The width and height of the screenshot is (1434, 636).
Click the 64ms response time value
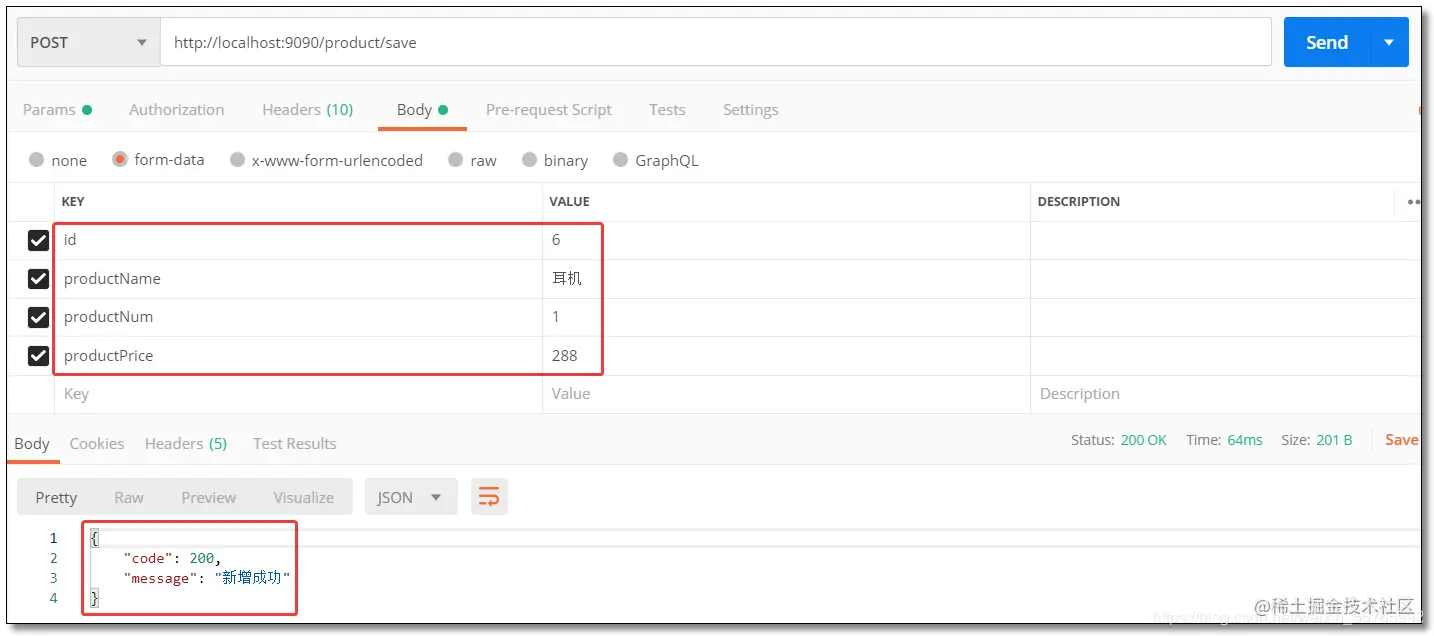(x=1245, y=440)
